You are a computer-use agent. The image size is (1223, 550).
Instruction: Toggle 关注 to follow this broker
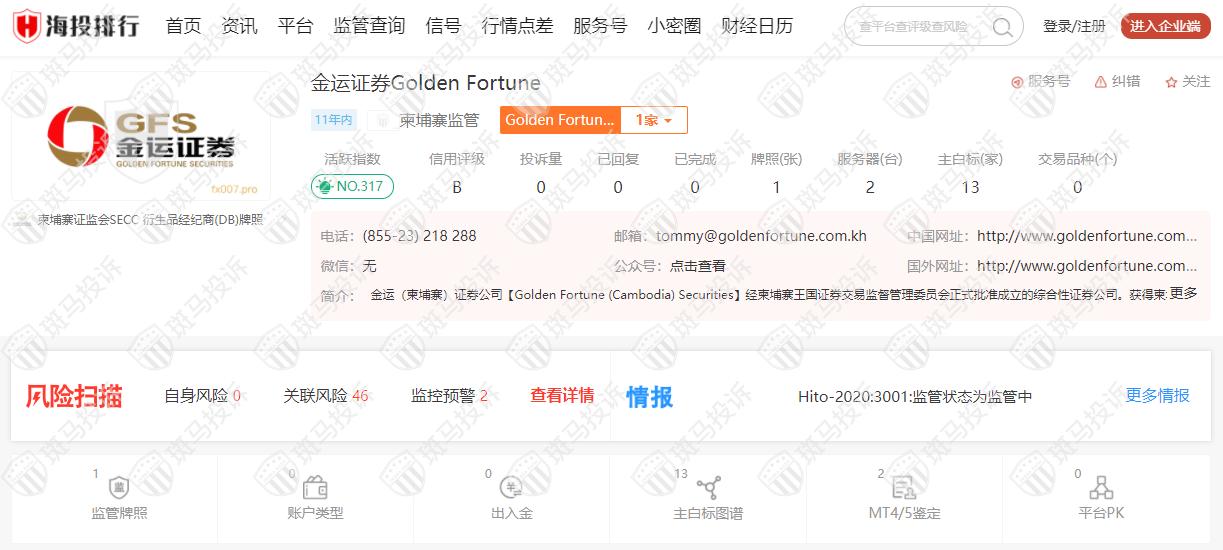(x=1187, y=82)
